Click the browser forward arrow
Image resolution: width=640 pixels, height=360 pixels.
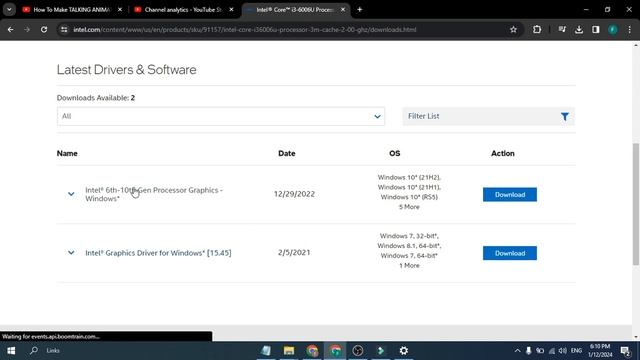[27, 29]
